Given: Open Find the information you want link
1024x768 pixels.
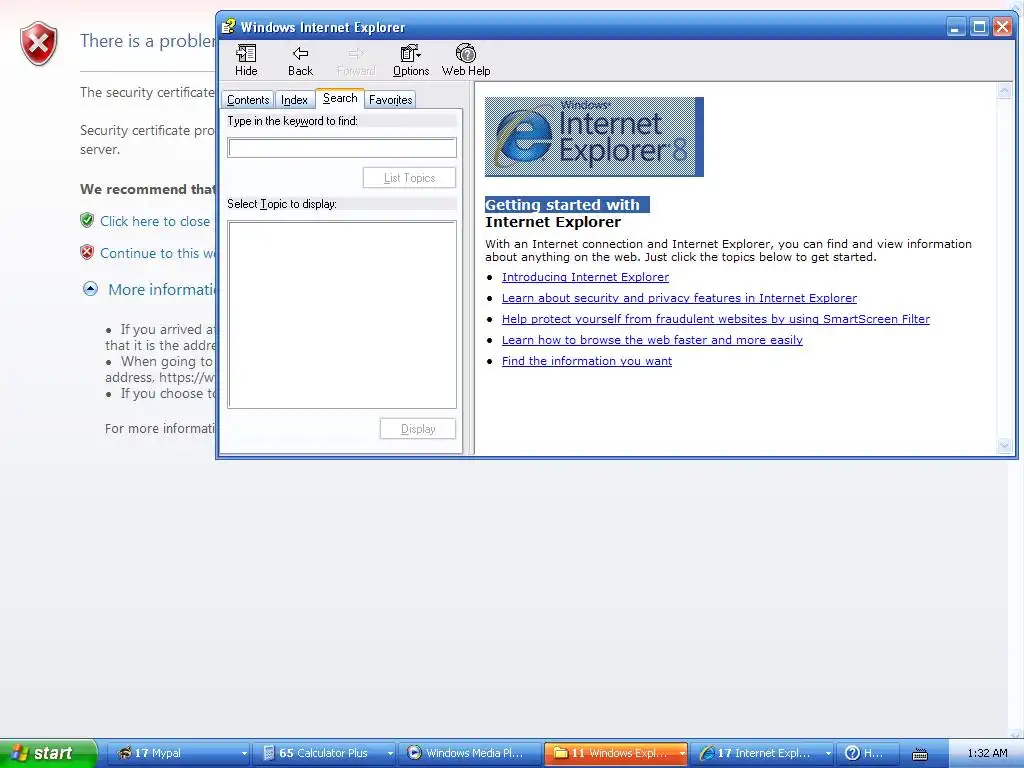Looking at the screenshot, I should 586,360.
